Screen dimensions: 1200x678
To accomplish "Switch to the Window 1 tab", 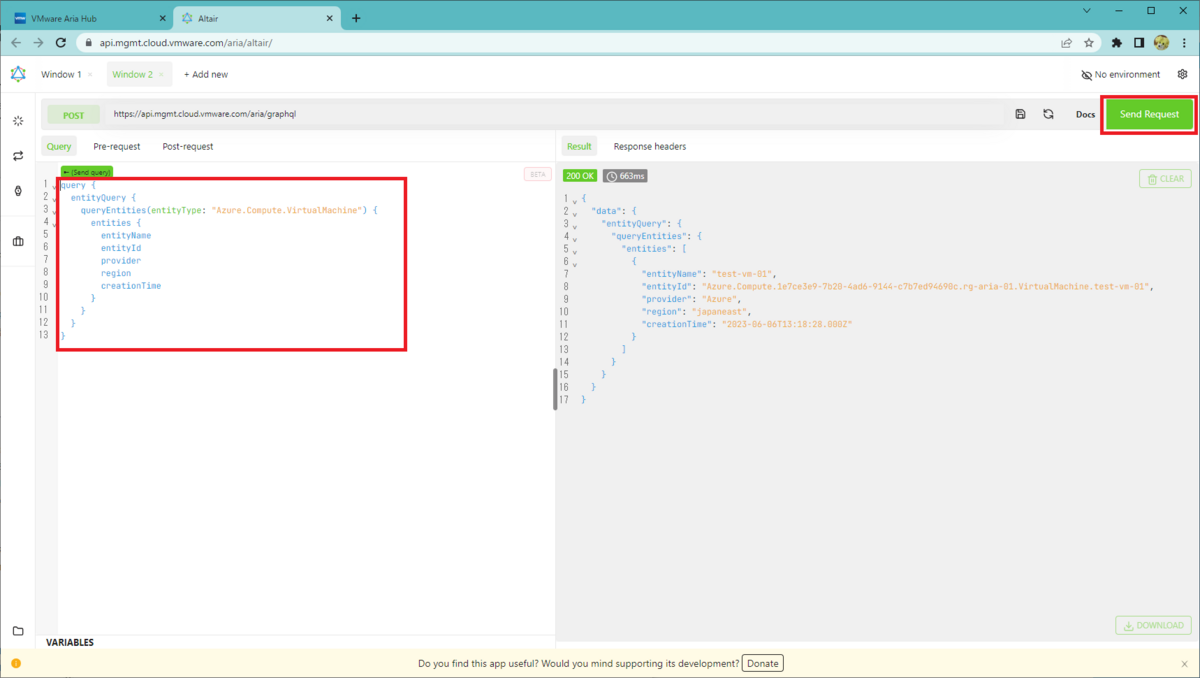I will click(61, 75).
